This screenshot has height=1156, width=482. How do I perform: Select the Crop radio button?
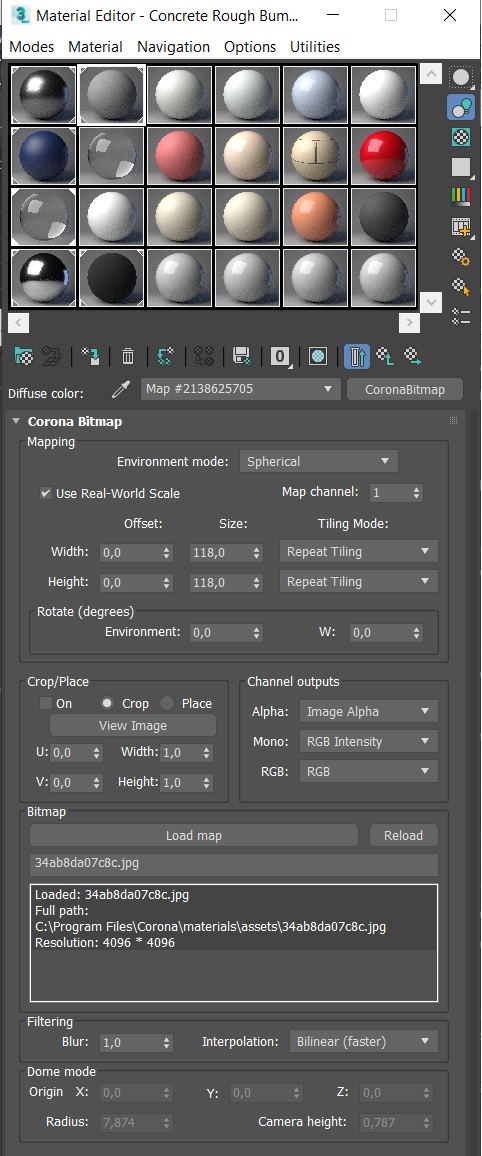point(108,703)
